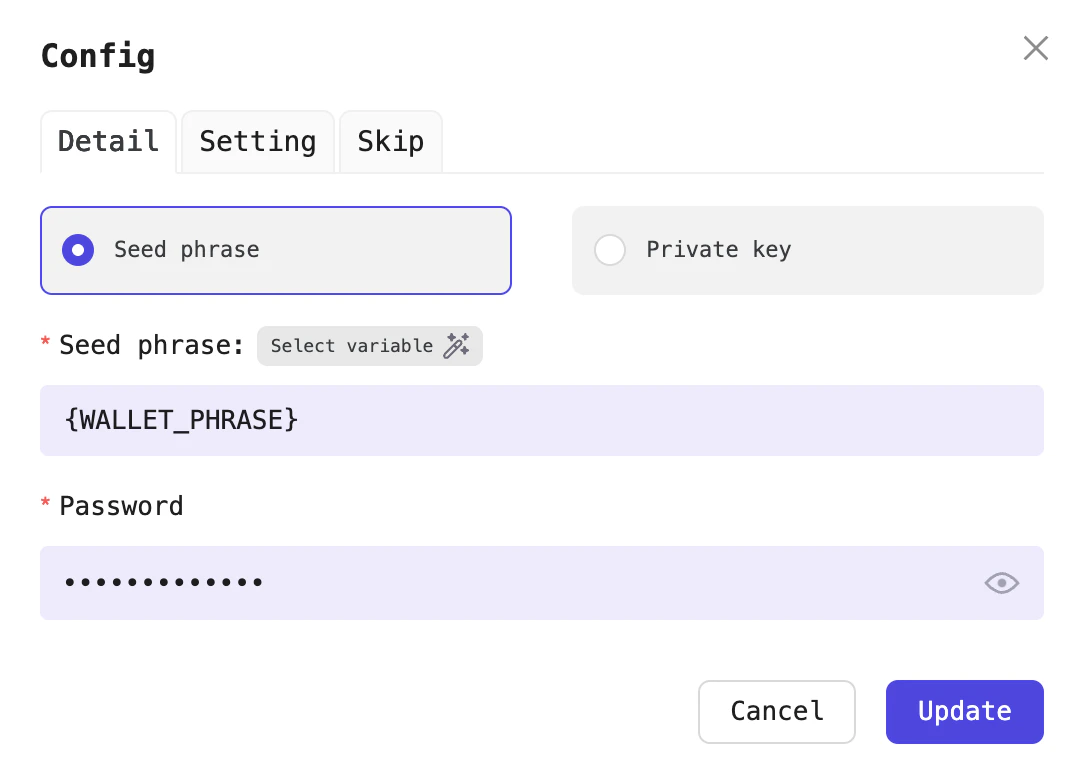Click the seed phrase input showing WALLET_PHRASE
The image size is (1078, 772).
coord(542,420)
